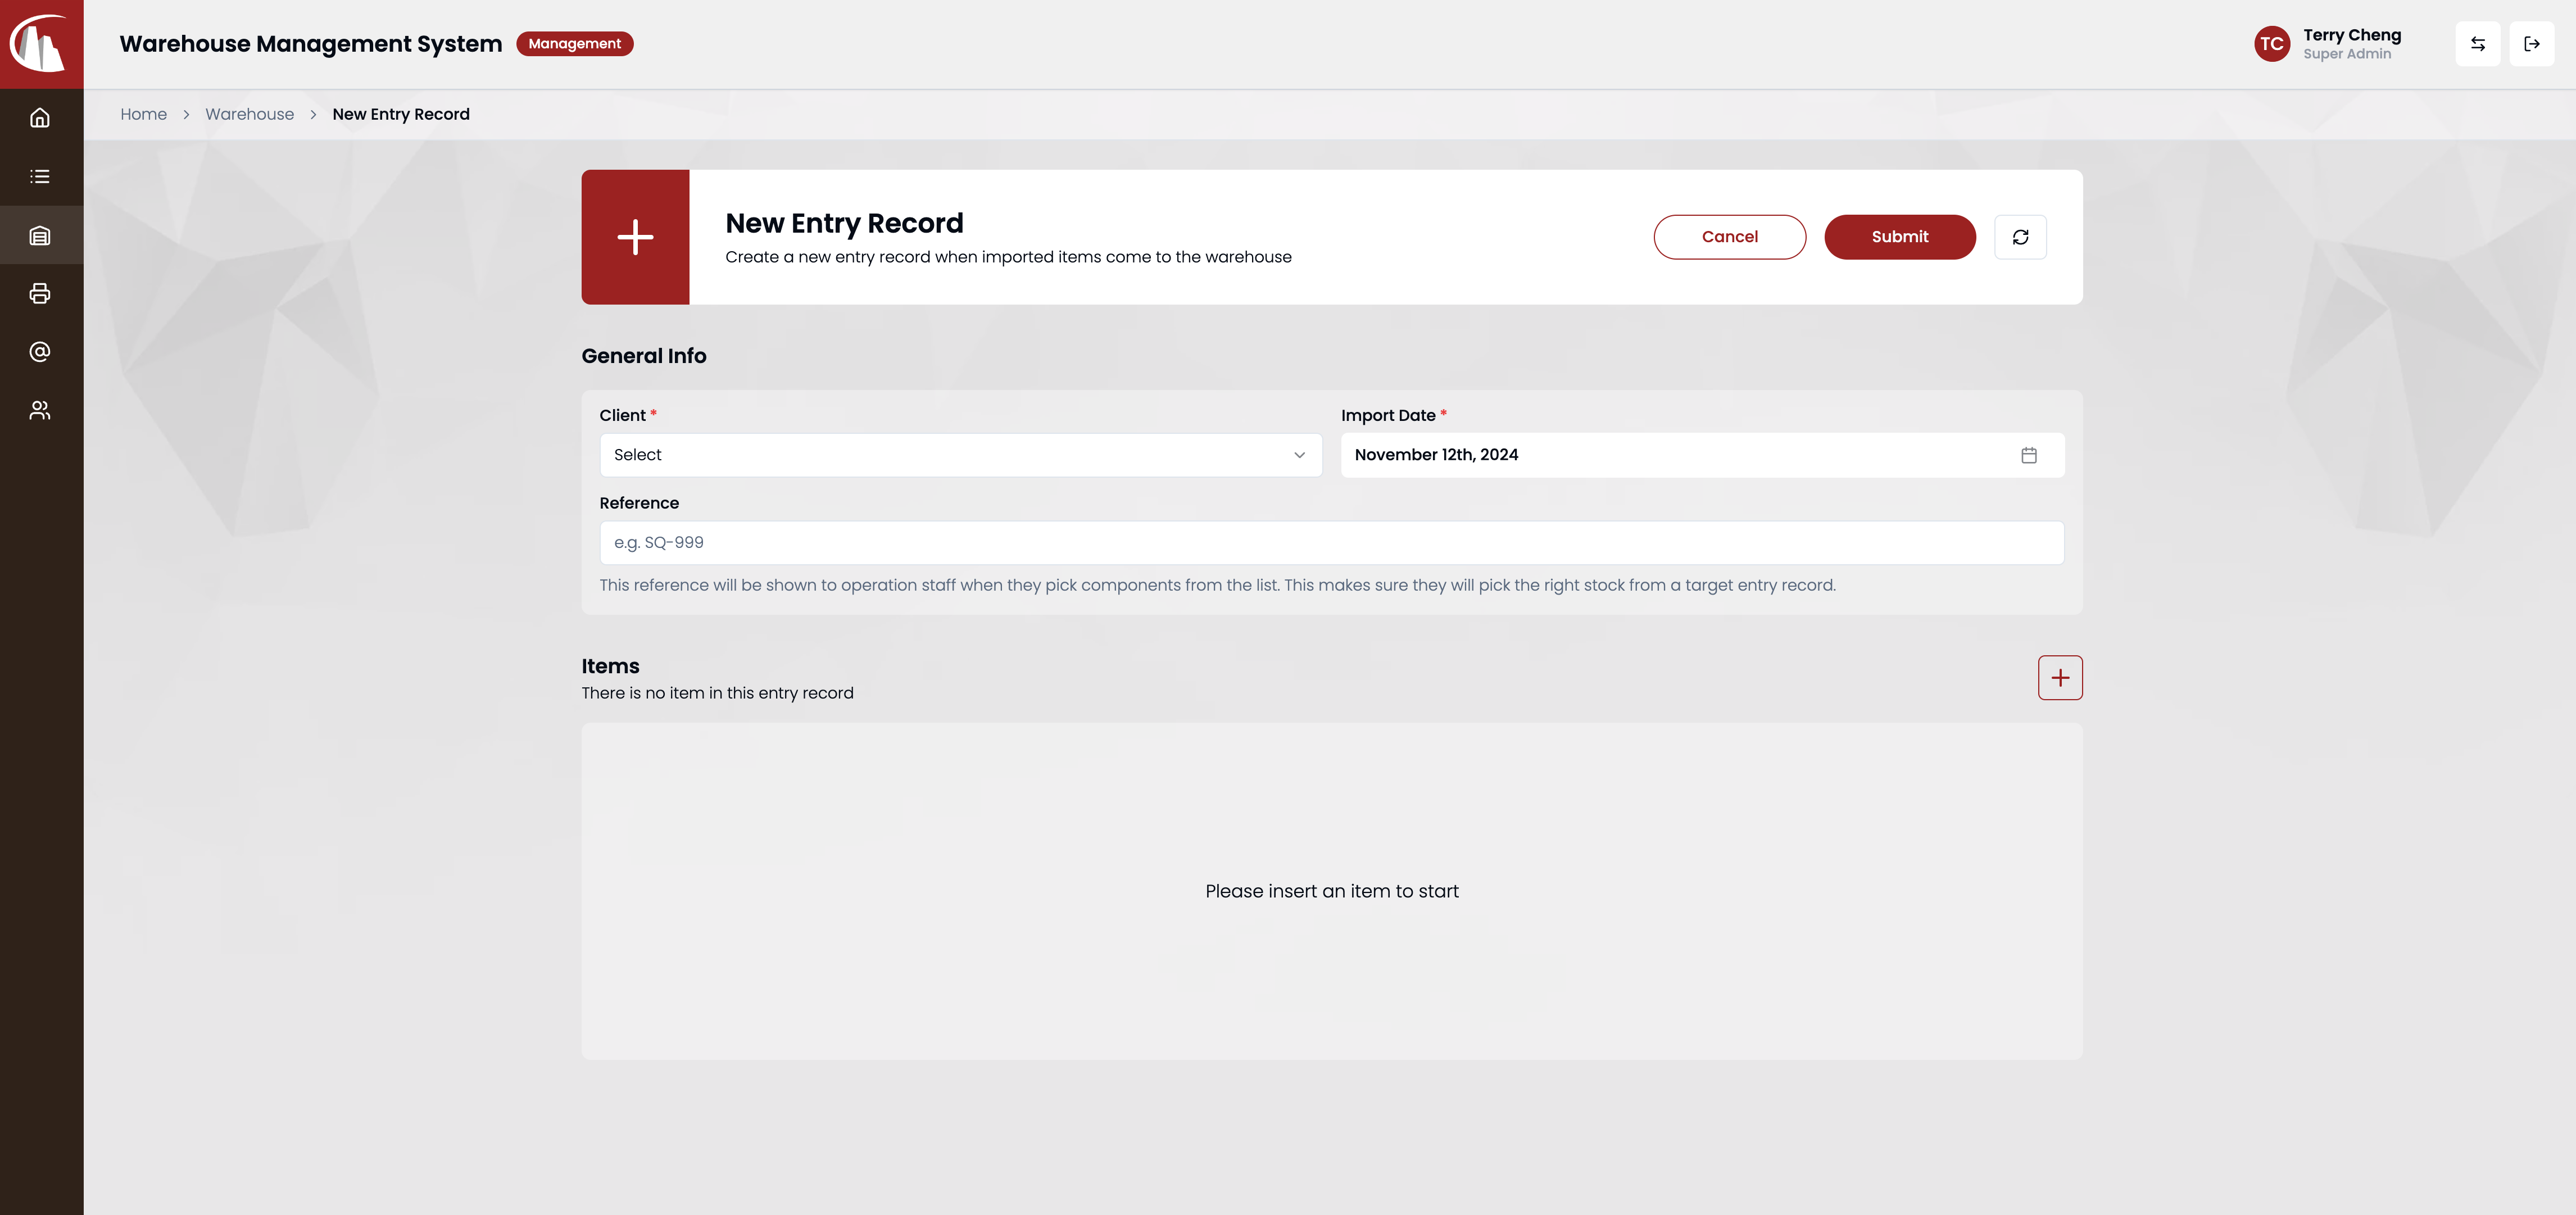Screen dimensions: 2576x1215
Task: Open the Home sidebar icon
Action: [40, 118]
